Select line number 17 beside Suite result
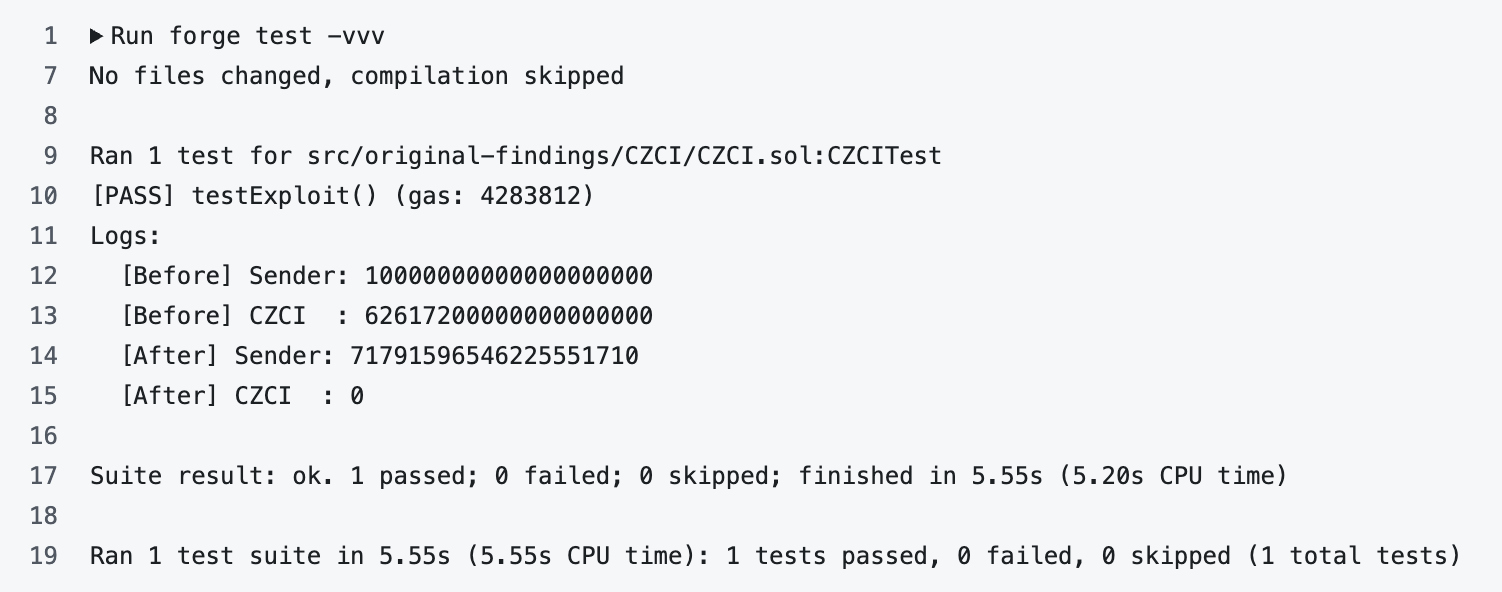 (x=44, y=476)
